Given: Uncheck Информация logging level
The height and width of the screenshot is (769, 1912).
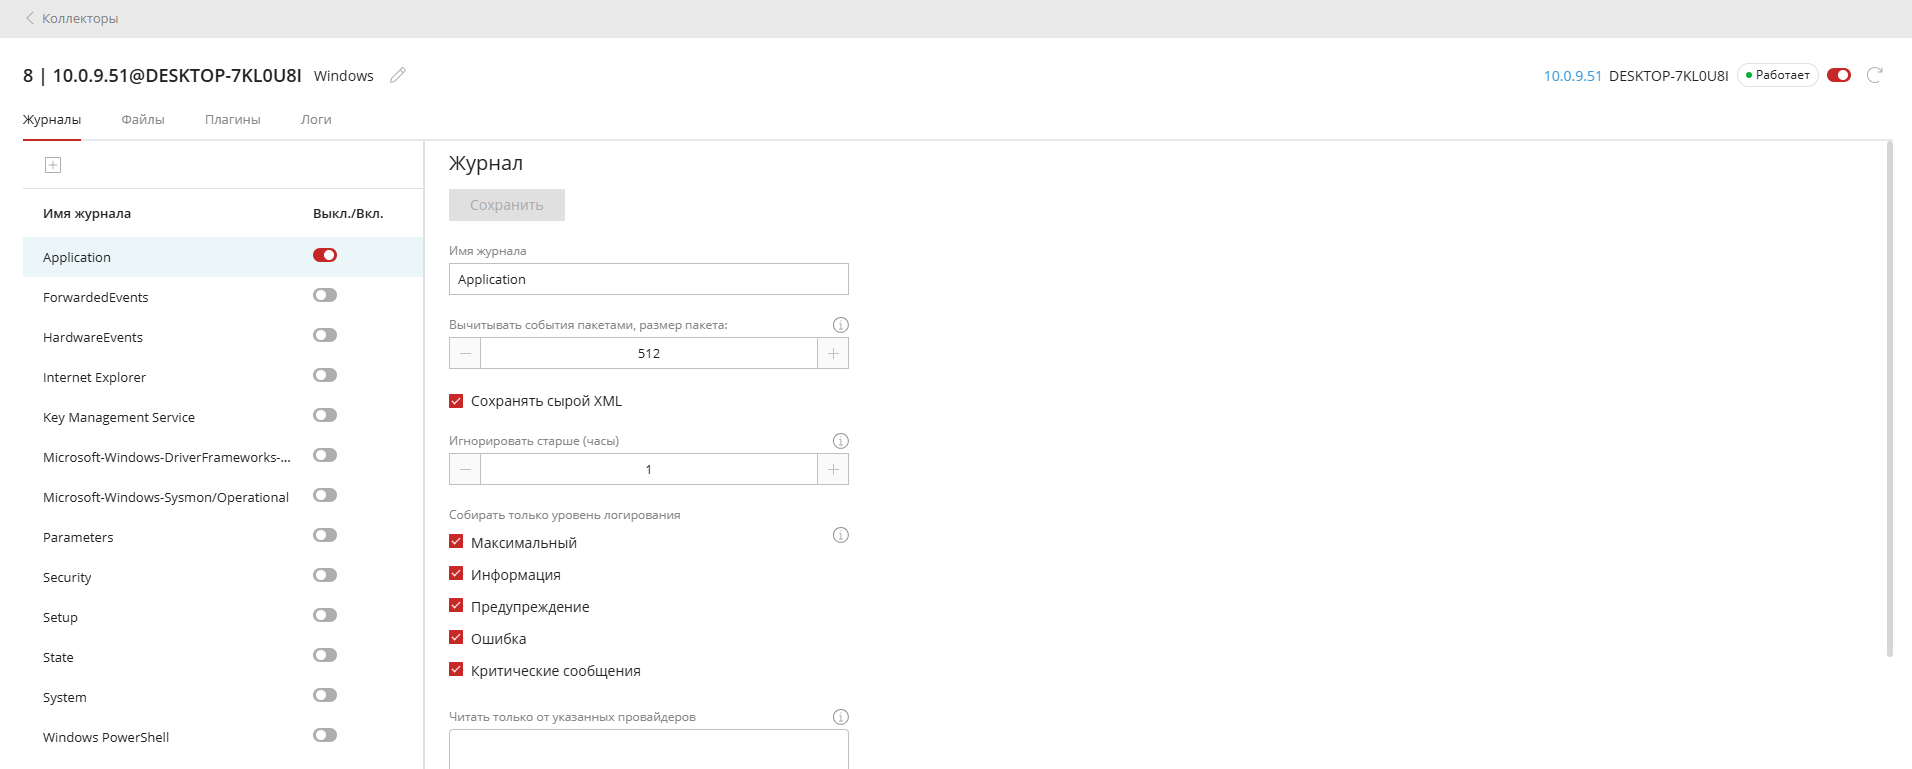Looking at the screenshot, I should tap(456, 574).
